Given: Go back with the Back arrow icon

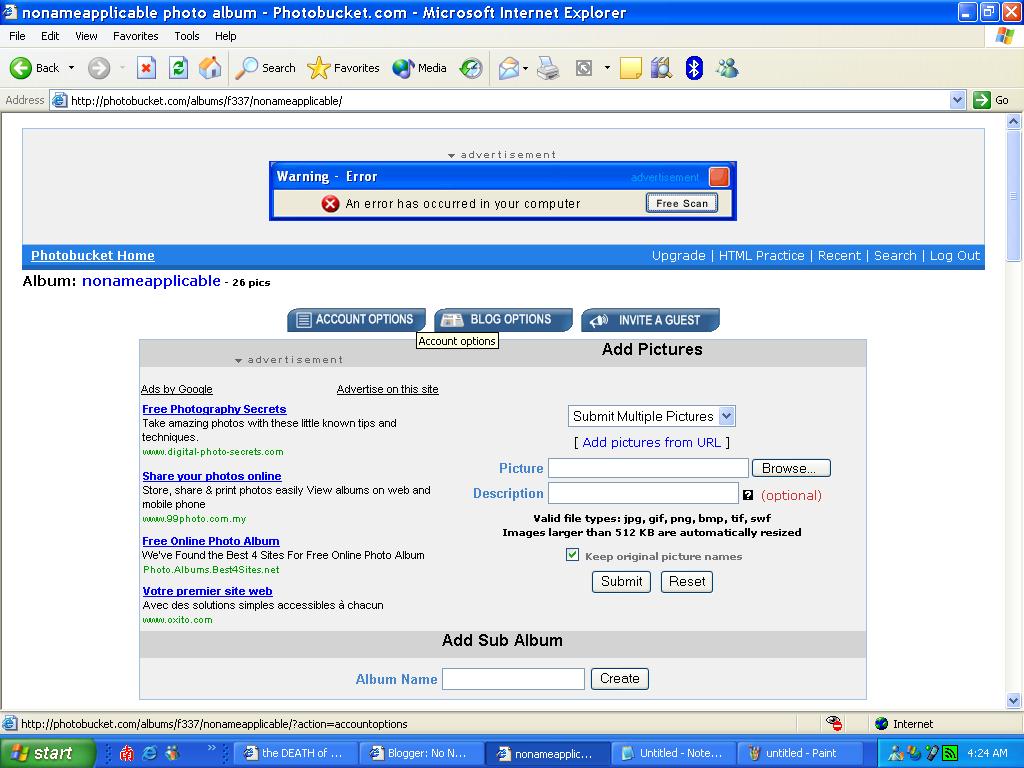Looking at the screenshot, I should pos(21,68).
